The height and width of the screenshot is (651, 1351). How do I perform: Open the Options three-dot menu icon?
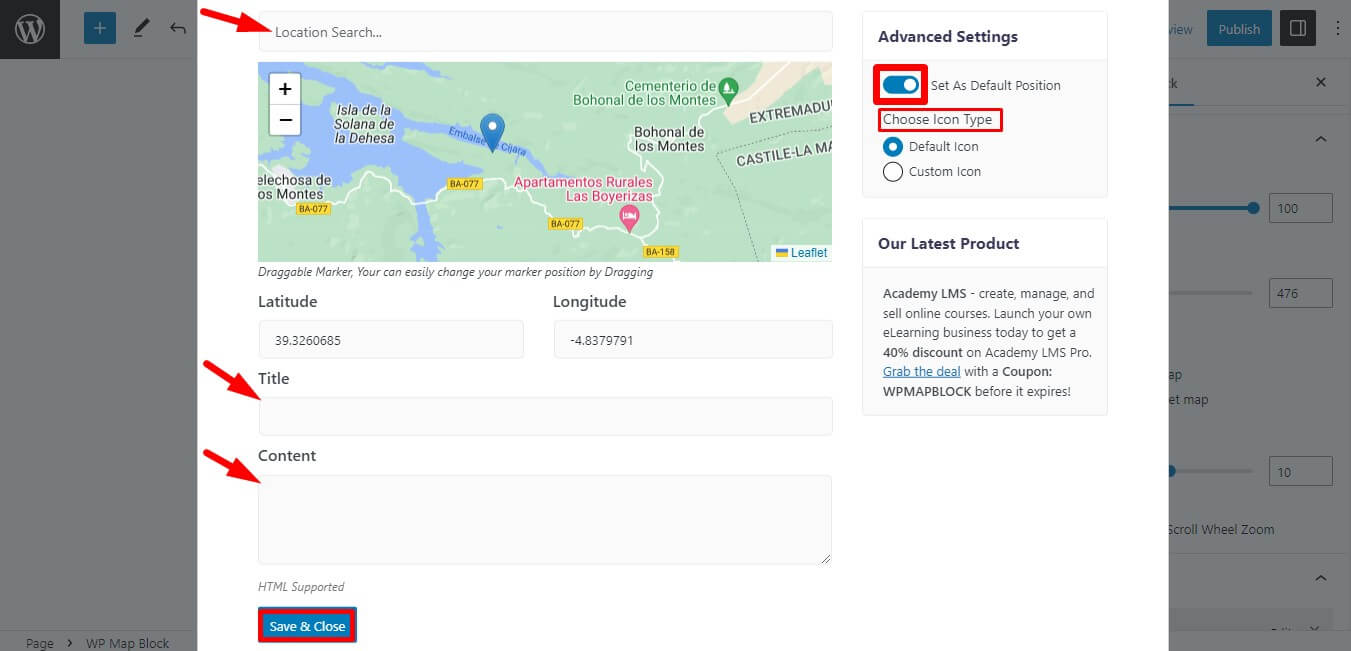point(1338,28)
